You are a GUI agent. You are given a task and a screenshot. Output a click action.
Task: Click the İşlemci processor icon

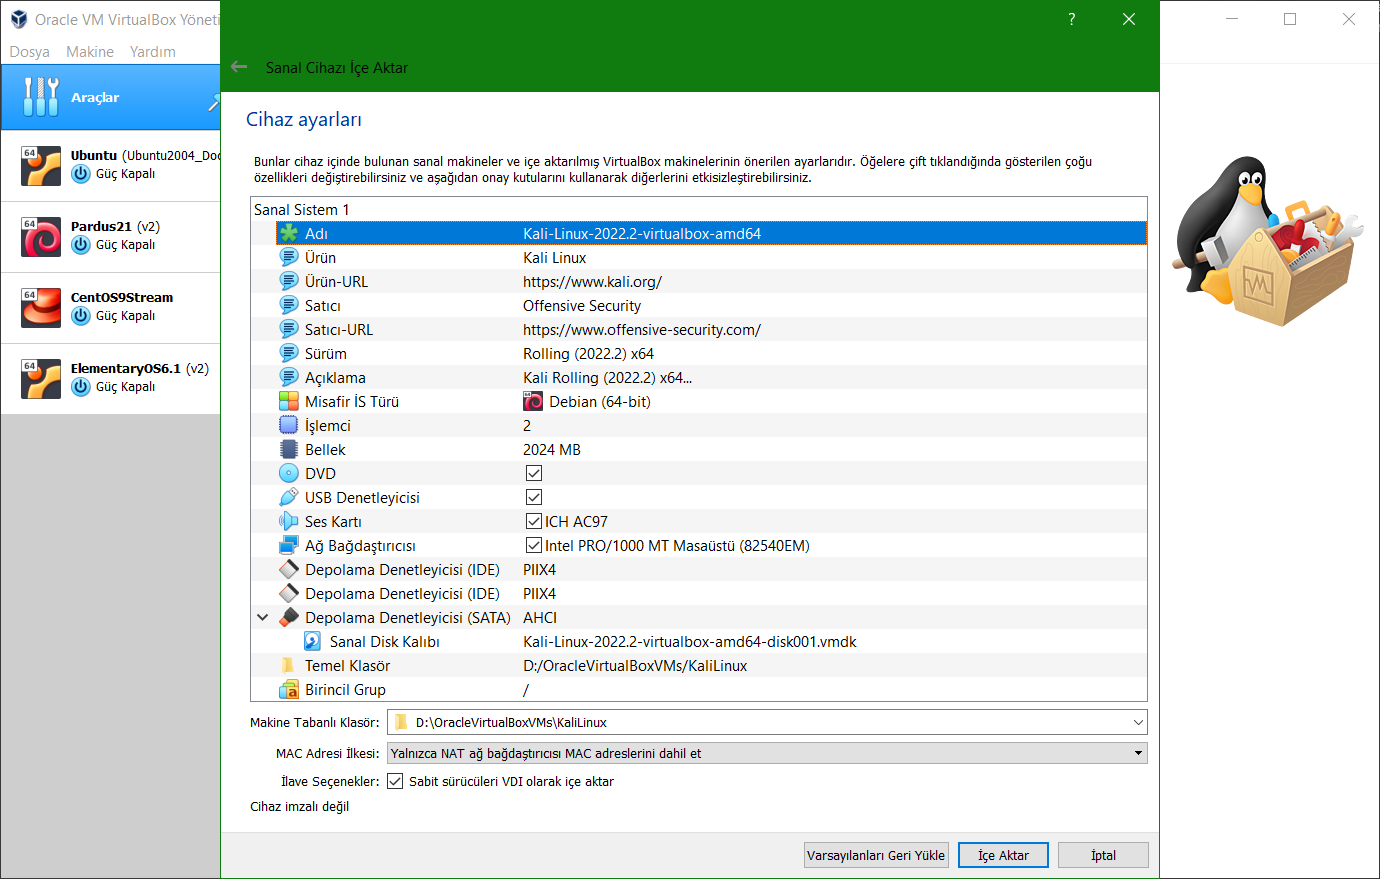click(289, 425)
